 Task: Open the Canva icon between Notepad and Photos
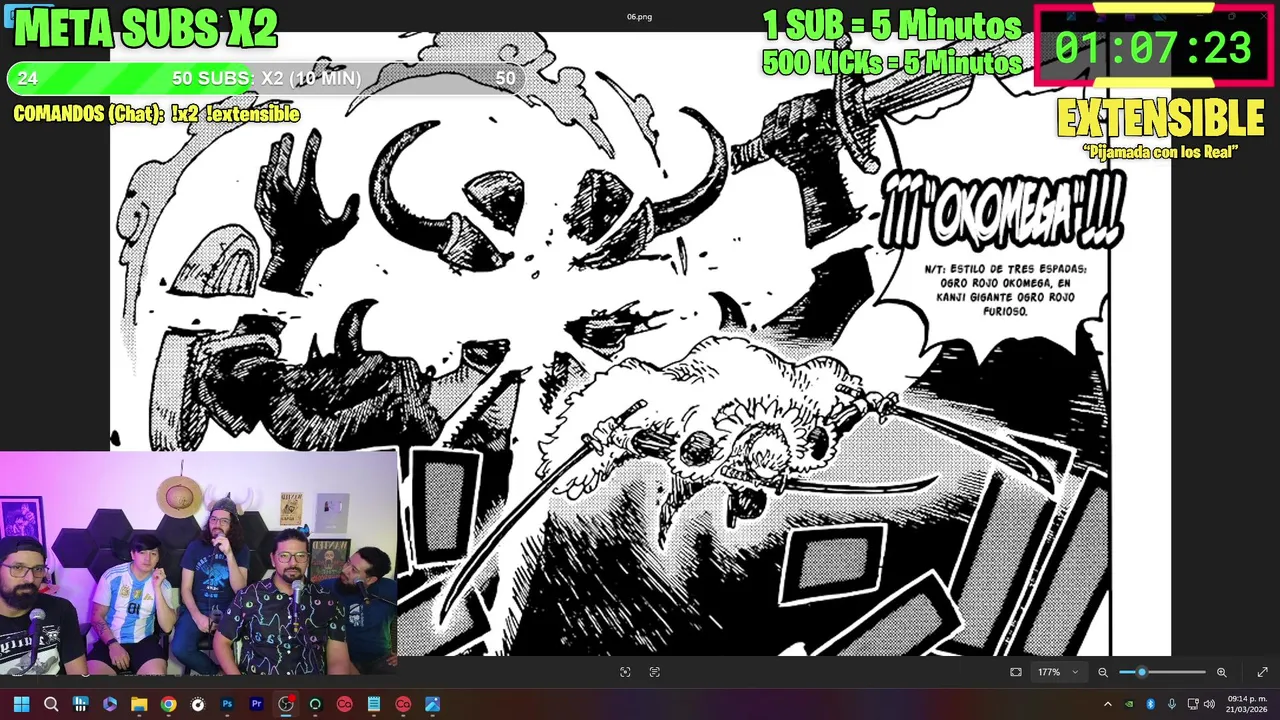403,704
